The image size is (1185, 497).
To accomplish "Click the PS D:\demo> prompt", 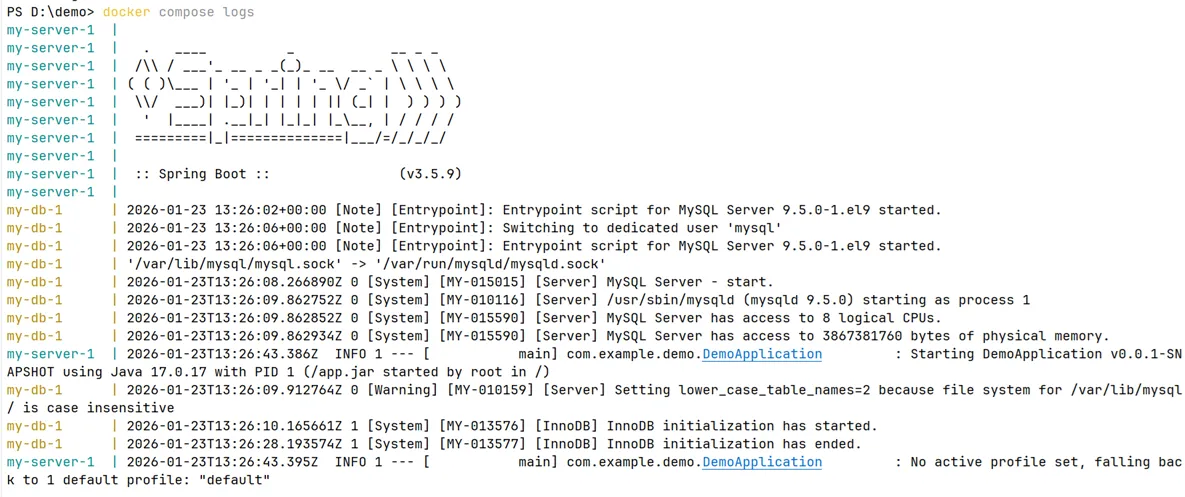I will [50, 12].
